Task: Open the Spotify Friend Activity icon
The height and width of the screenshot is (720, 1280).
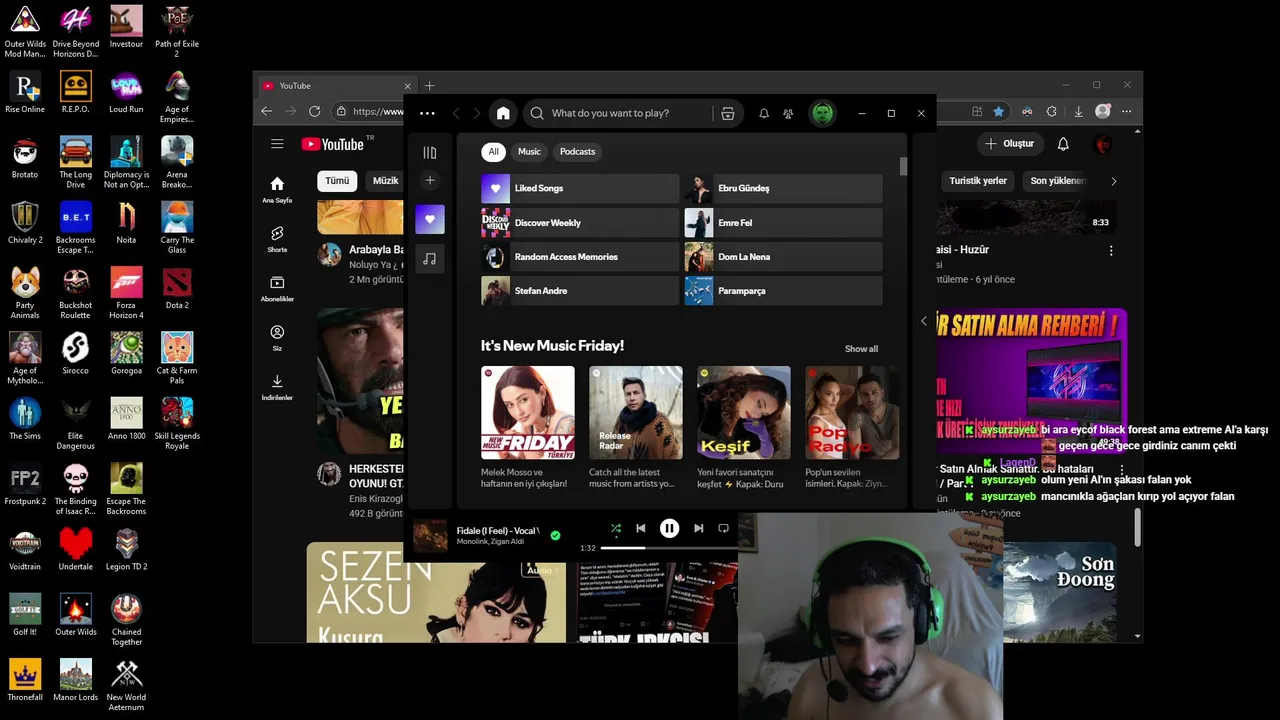Action: 788,114
